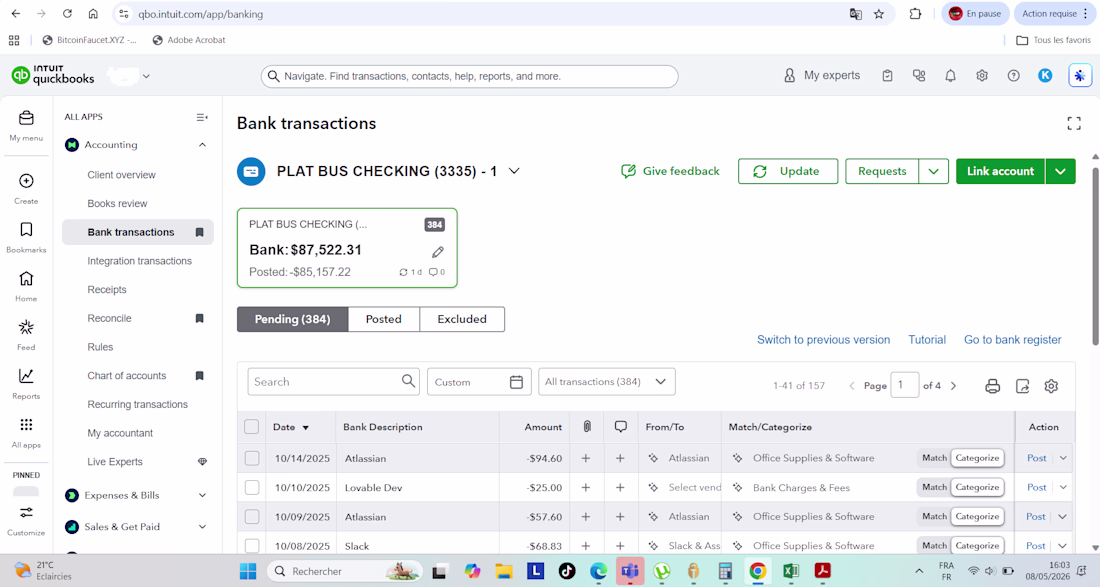Screen dimensions: 1100x587
Task: Edit the bank balance with pencil icon
Action: [438, 252]
